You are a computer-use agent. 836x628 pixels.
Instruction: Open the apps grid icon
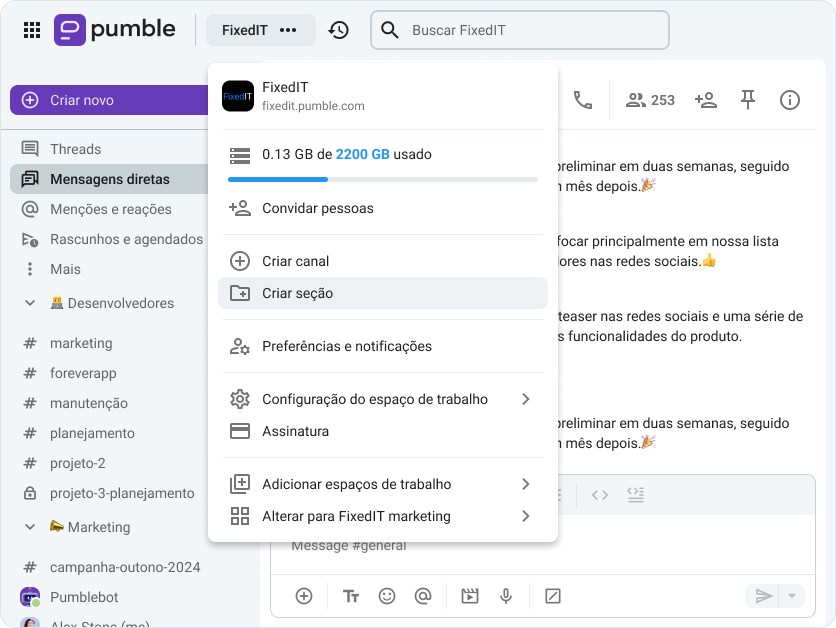click(32, 30)
